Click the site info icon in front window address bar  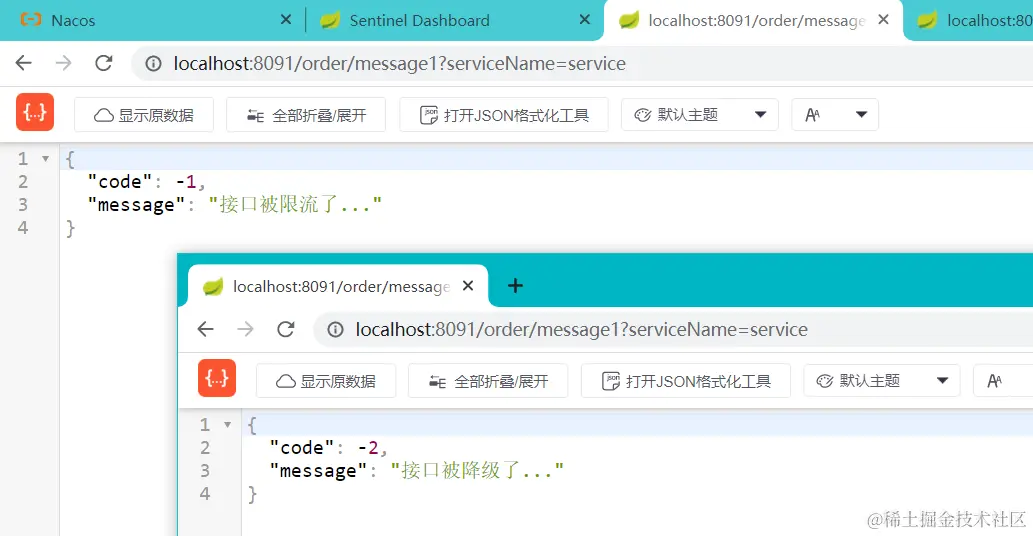pos(335,329)
